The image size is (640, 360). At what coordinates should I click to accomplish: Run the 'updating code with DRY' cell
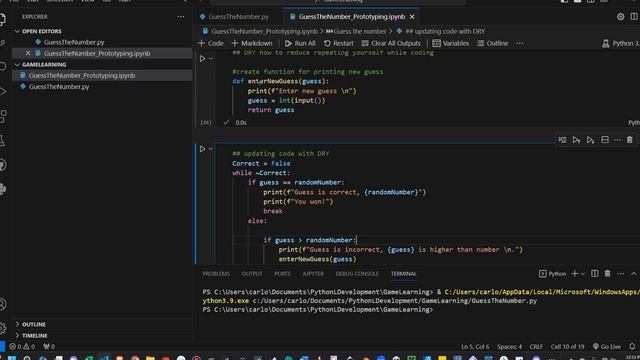click(202, 149)
